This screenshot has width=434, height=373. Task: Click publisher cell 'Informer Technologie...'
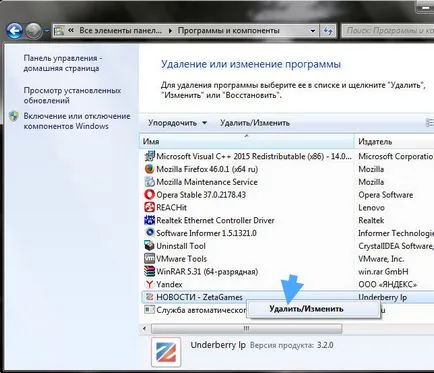pyautogui.click(x=396, y=233)
